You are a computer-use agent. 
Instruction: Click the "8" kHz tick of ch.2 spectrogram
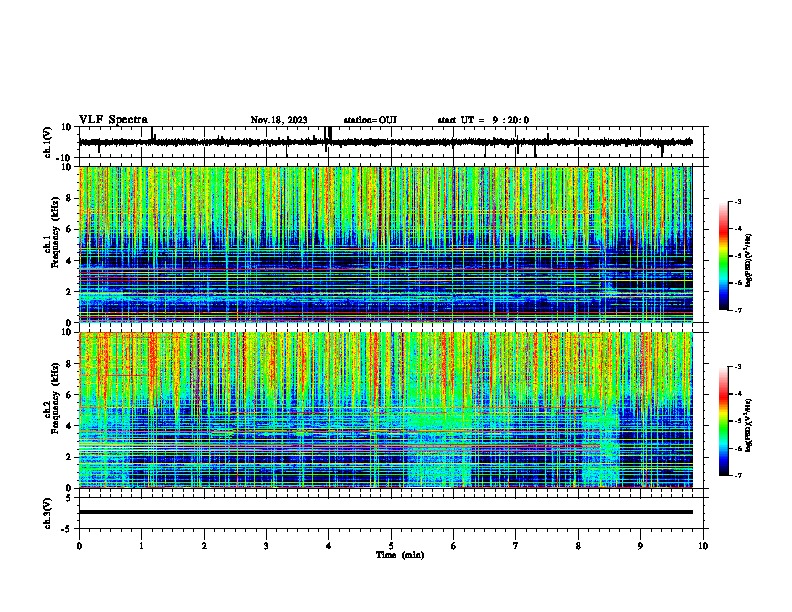pos(69,364)
